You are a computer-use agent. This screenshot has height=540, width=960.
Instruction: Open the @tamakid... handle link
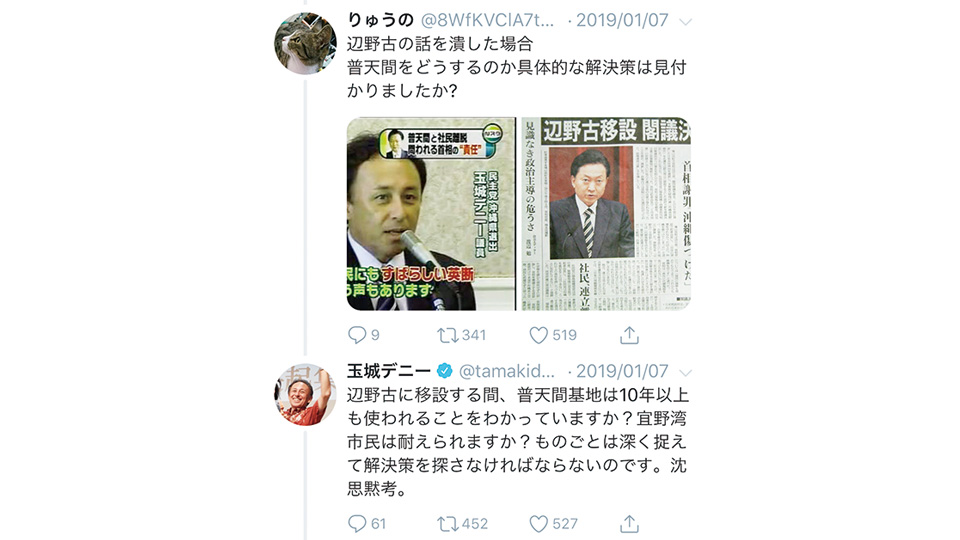coord(507,371)
